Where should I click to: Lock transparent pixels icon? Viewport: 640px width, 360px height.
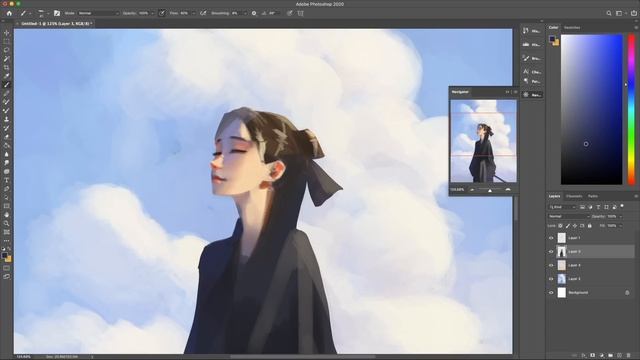click(x=560, y=226)
